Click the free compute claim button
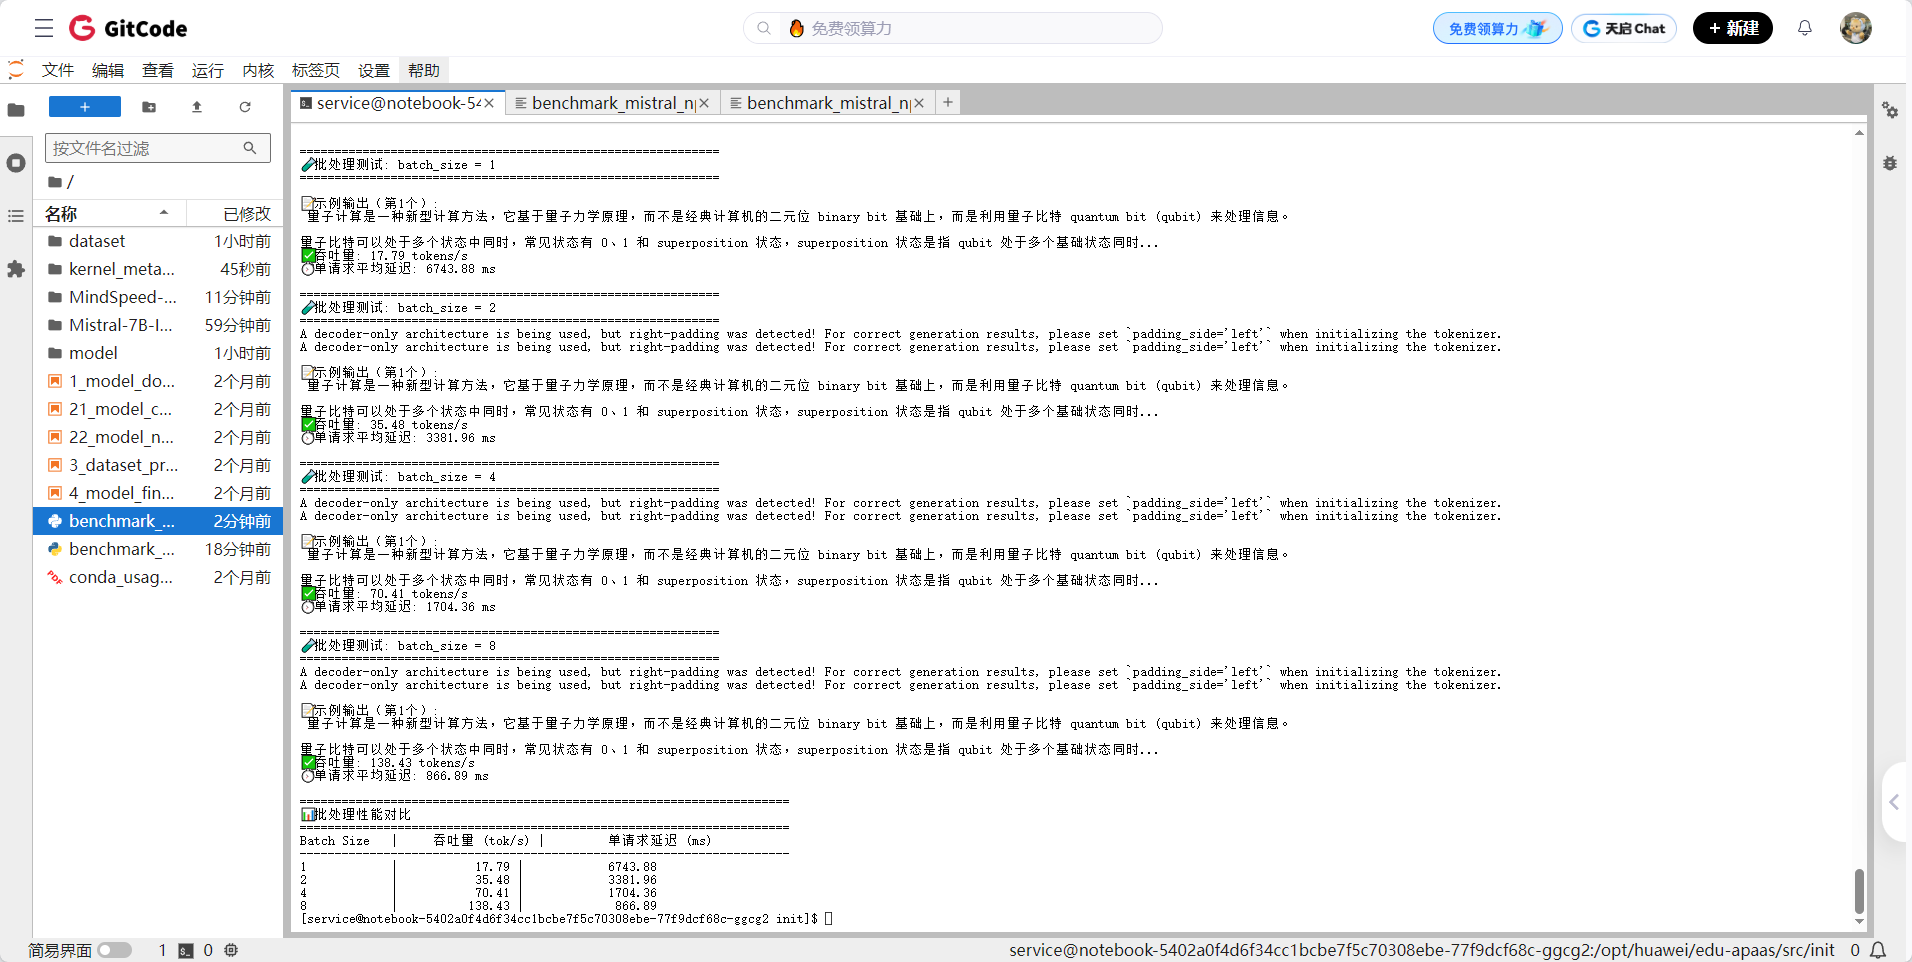This screenshot has width=1912, height=962. coord(1497,28)
